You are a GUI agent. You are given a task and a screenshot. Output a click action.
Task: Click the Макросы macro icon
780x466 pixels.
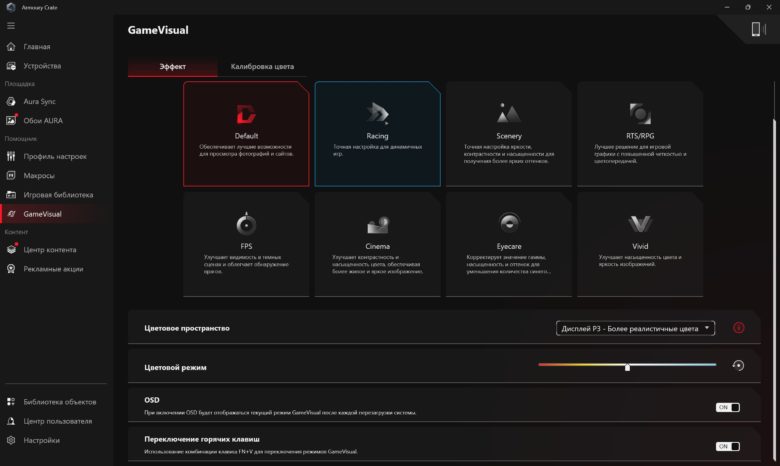coord(11,176)
